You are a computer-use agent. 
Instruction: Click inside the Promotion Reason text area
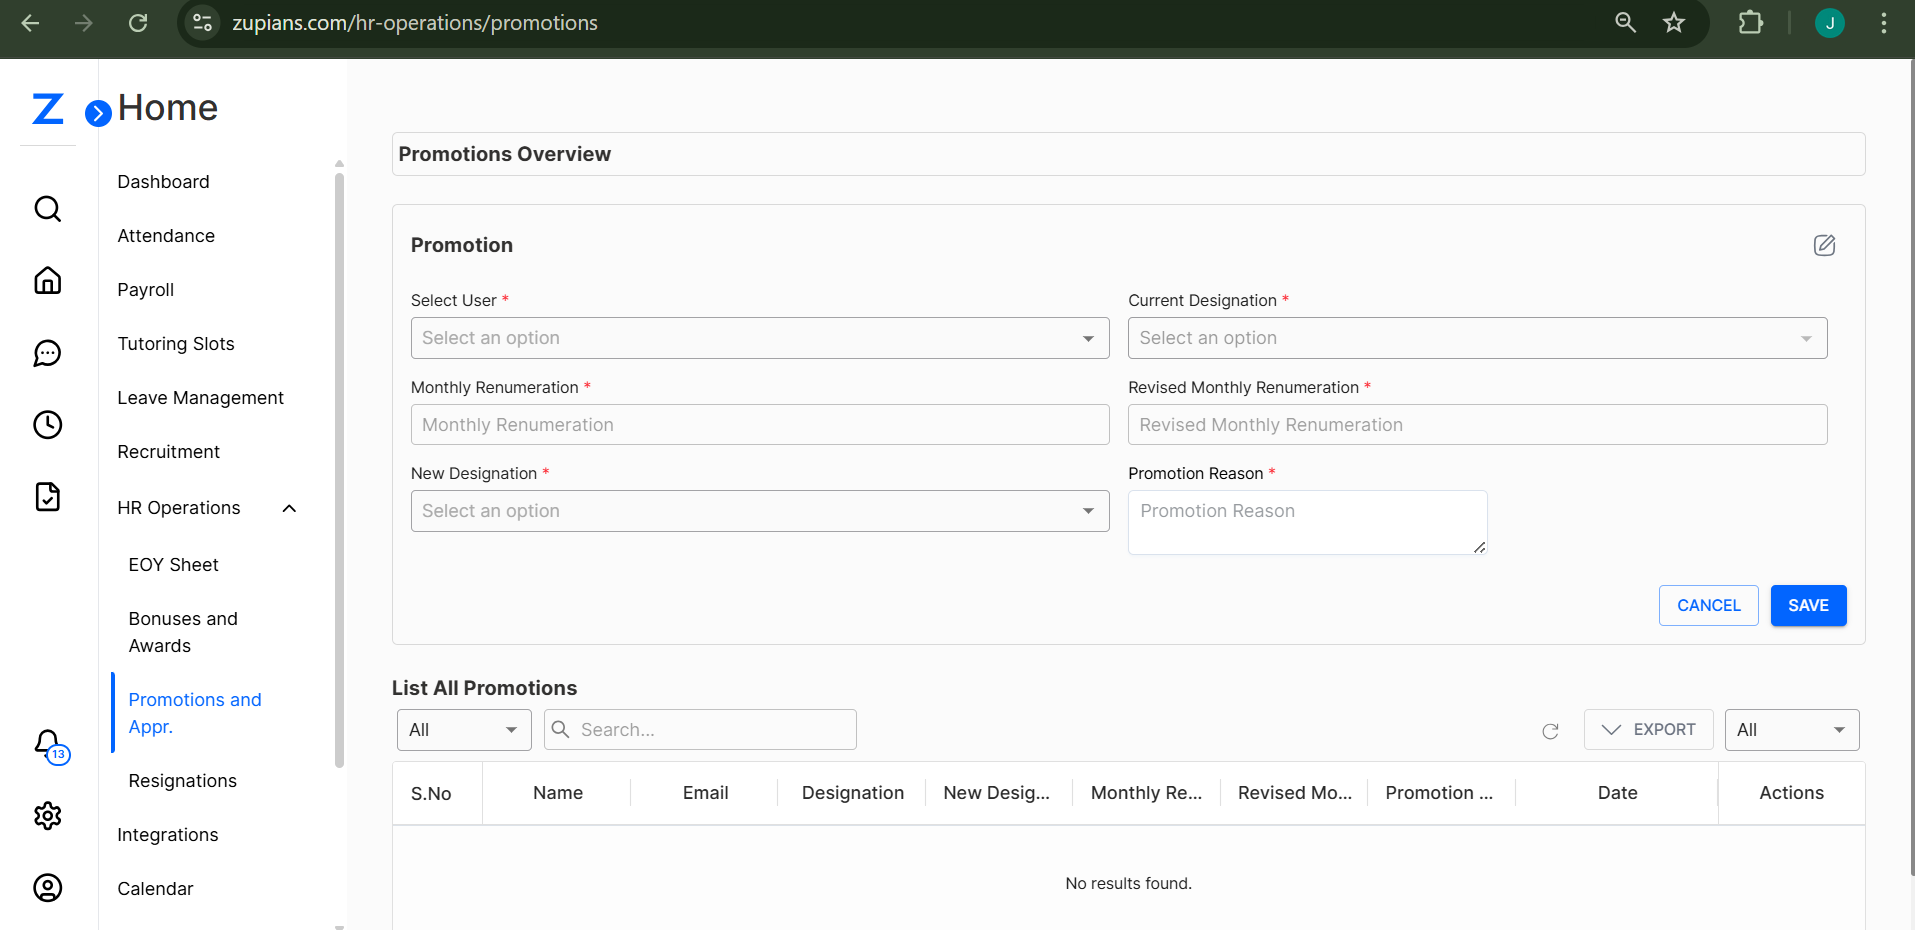click(x=1306, y=521)
